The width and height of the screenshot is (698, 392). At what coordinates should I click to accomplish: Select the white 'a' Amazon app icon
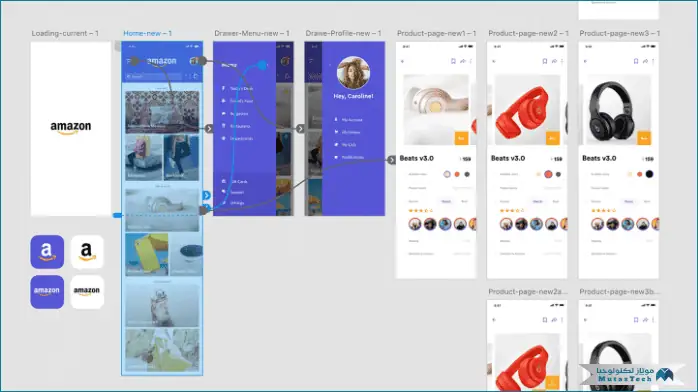point(87,252)
